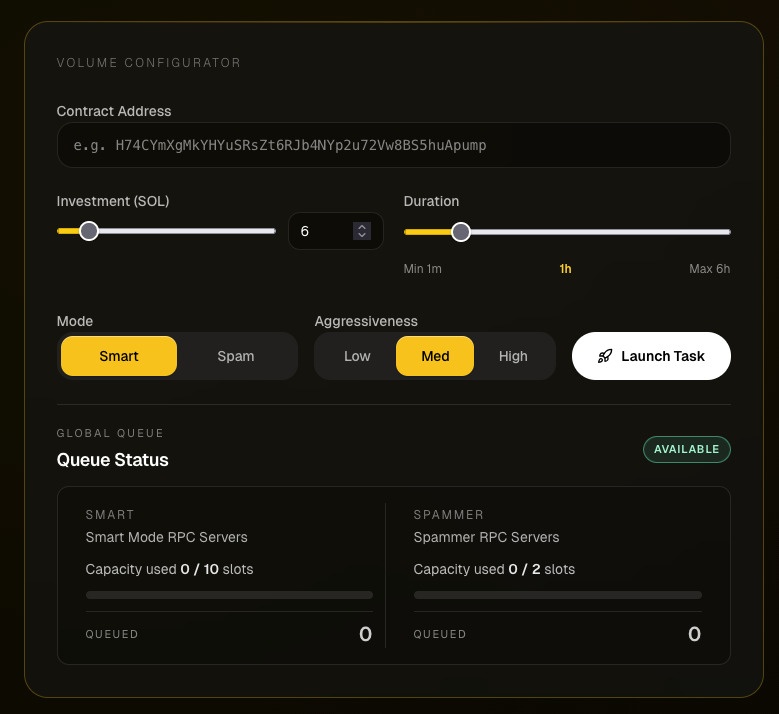Set Aggressiveness to Med
This screenshot has height=714, width=779.
[435, 356]
